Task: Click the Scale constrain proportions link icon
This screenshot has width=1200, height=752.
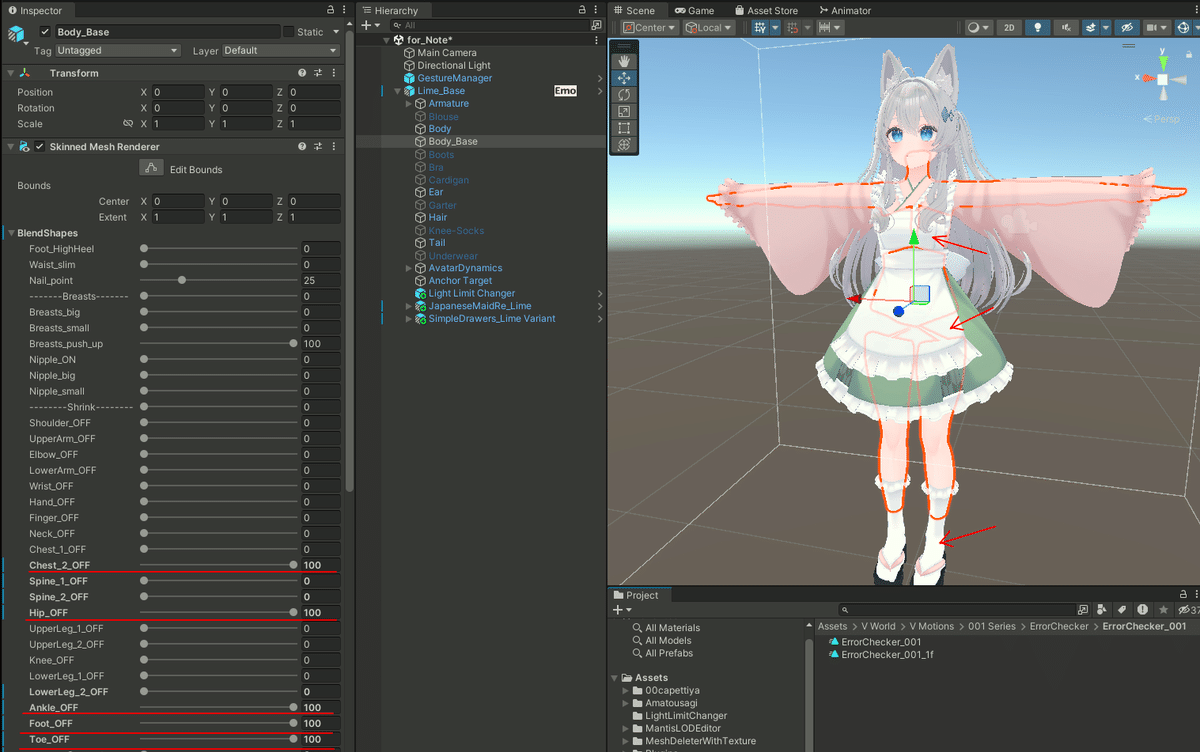Action: 128,124
